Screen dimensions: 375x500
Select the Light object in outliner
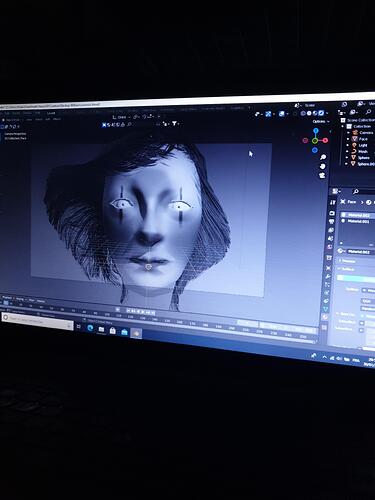click(363, 145)
